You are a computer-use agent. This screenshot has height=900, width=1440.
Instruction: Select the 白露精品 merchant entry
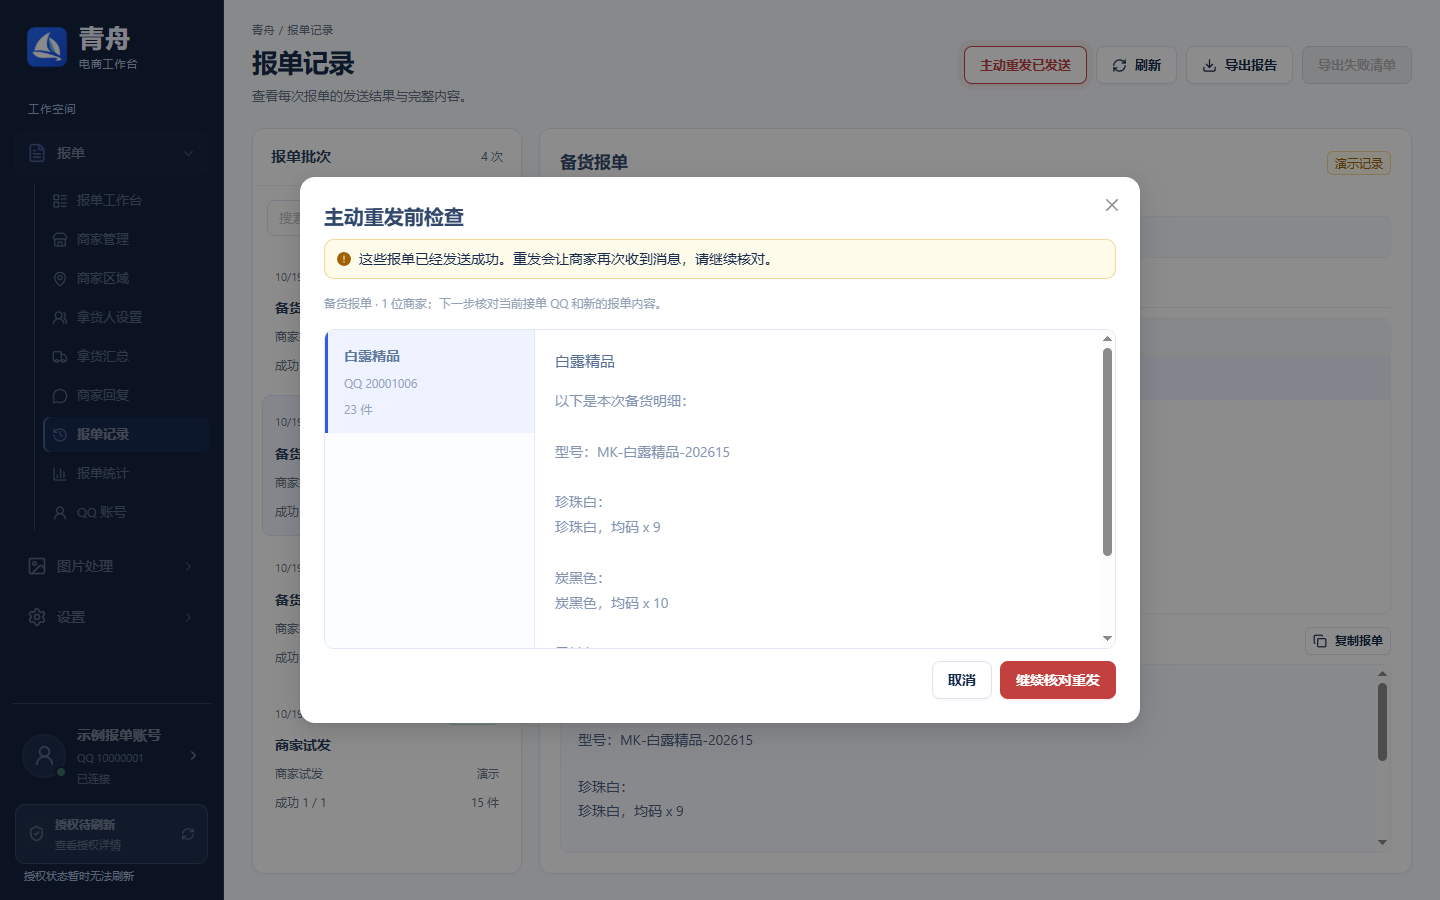coord(430,382)
